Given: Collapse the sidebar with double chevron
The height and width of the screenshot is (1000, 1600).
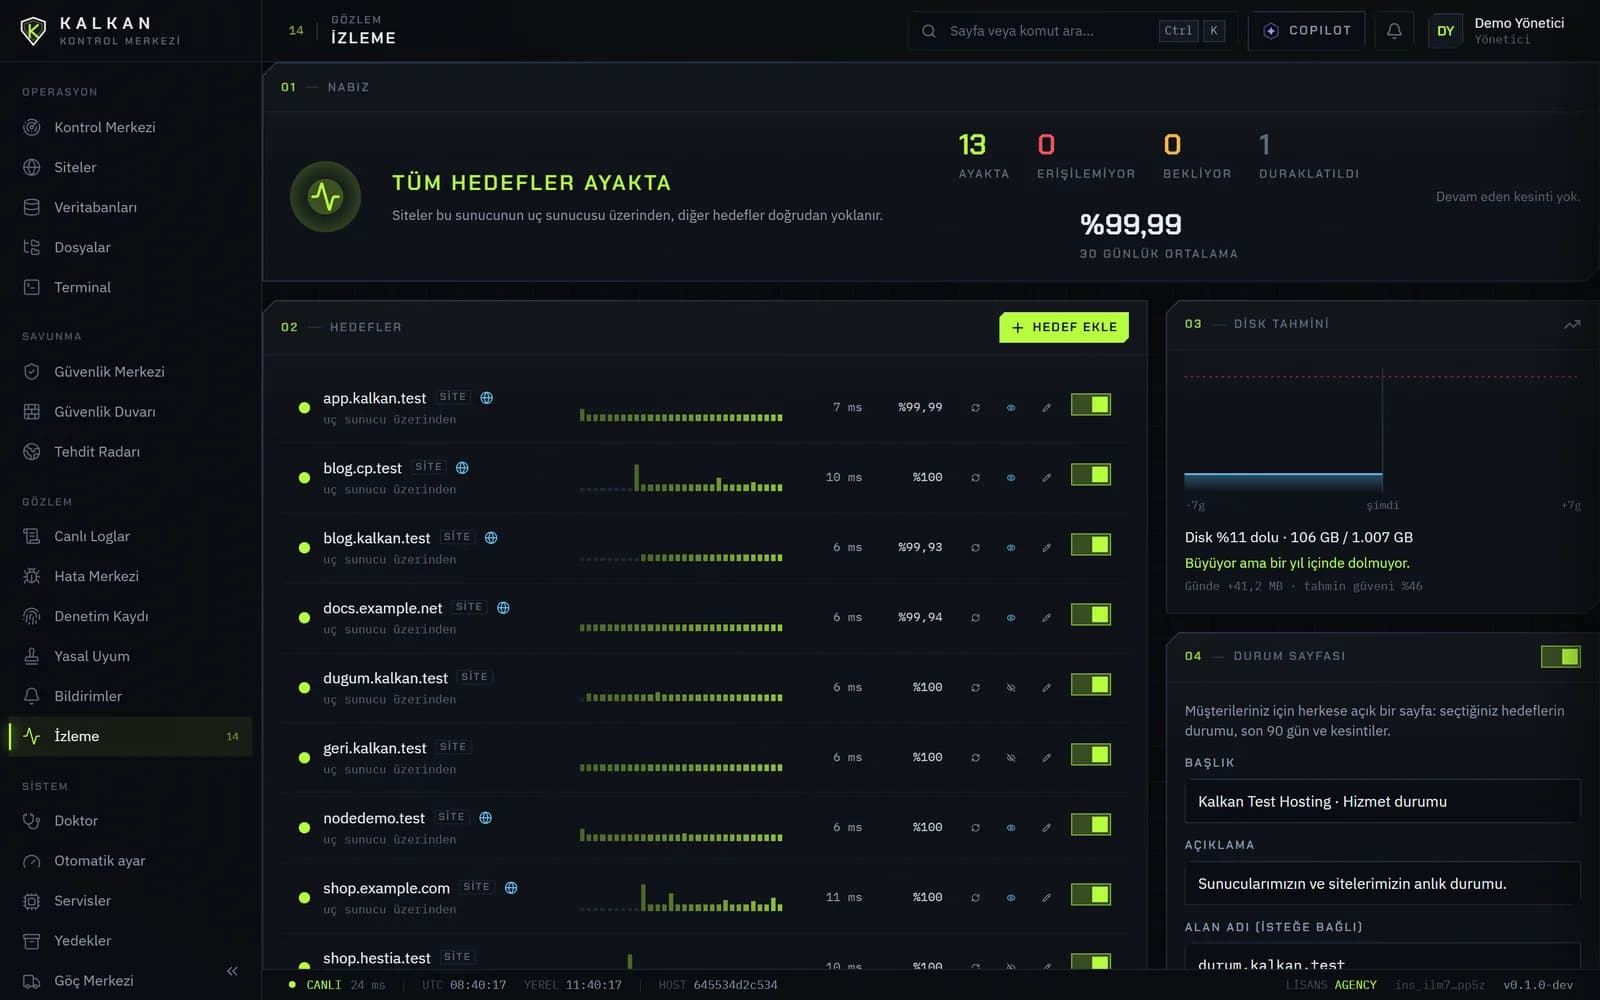Looking at the screenshot, I should click(232, 971).
